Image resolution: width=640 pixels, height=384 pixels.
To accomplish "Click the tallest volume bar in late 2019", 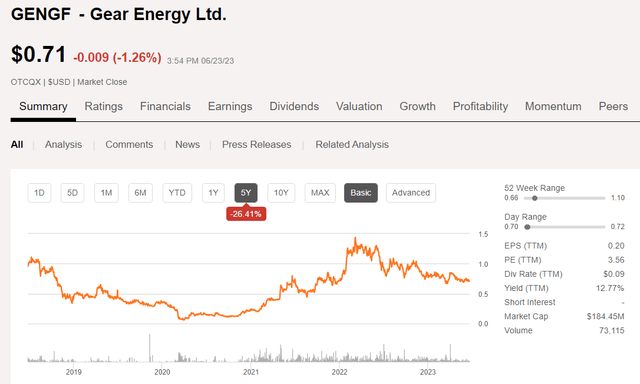I will [149, 348].
